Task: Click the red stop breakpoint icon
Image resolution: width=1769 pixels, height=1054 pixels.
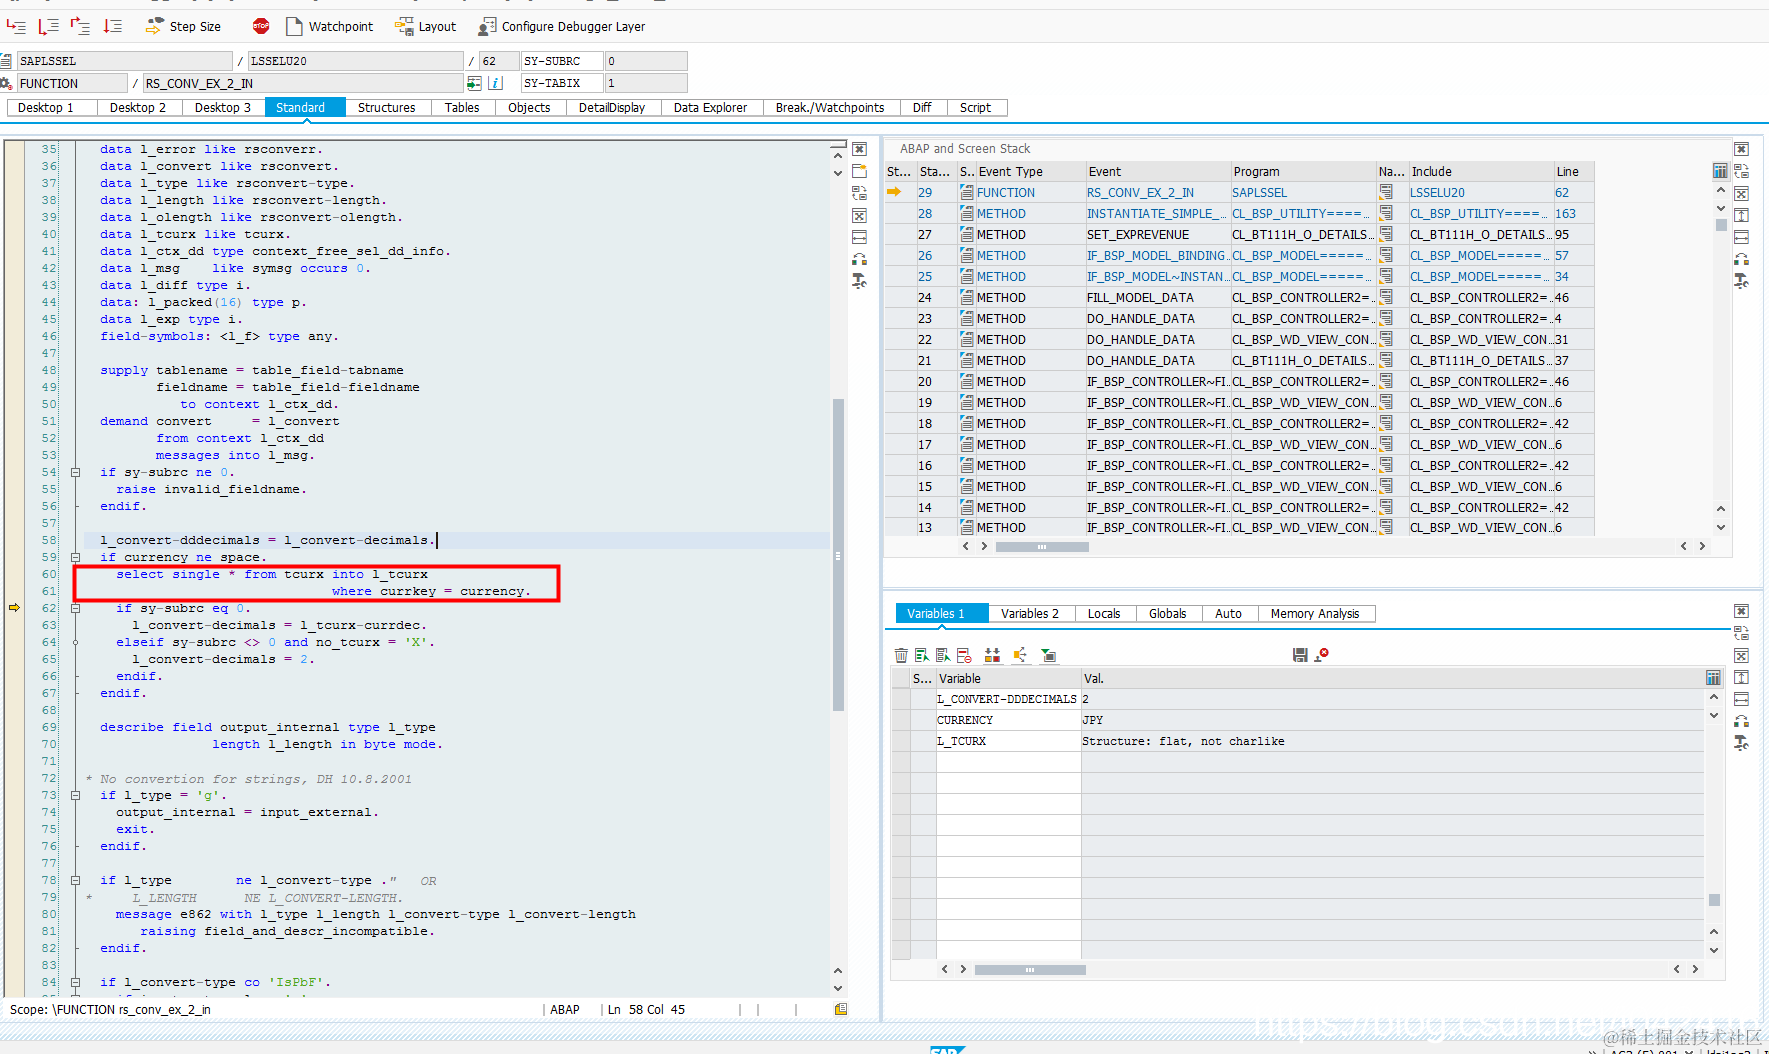Action: click(261, 26)
